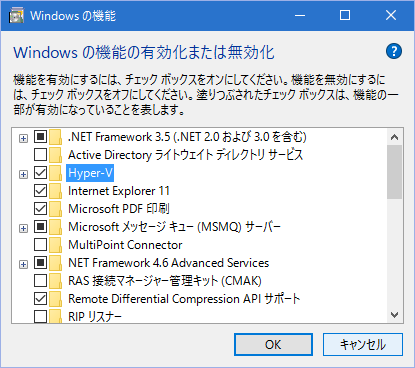Viewport: 415px width, 368px height.
Task: Uncheck the Hyper-V checkbox
Action: [40, 173]
